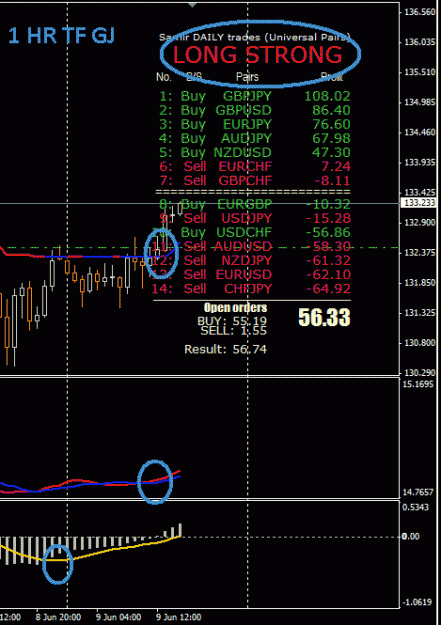Select the -15.28 profit value
The height and width of the screenshot is (625, 441).
pos(328,218)
